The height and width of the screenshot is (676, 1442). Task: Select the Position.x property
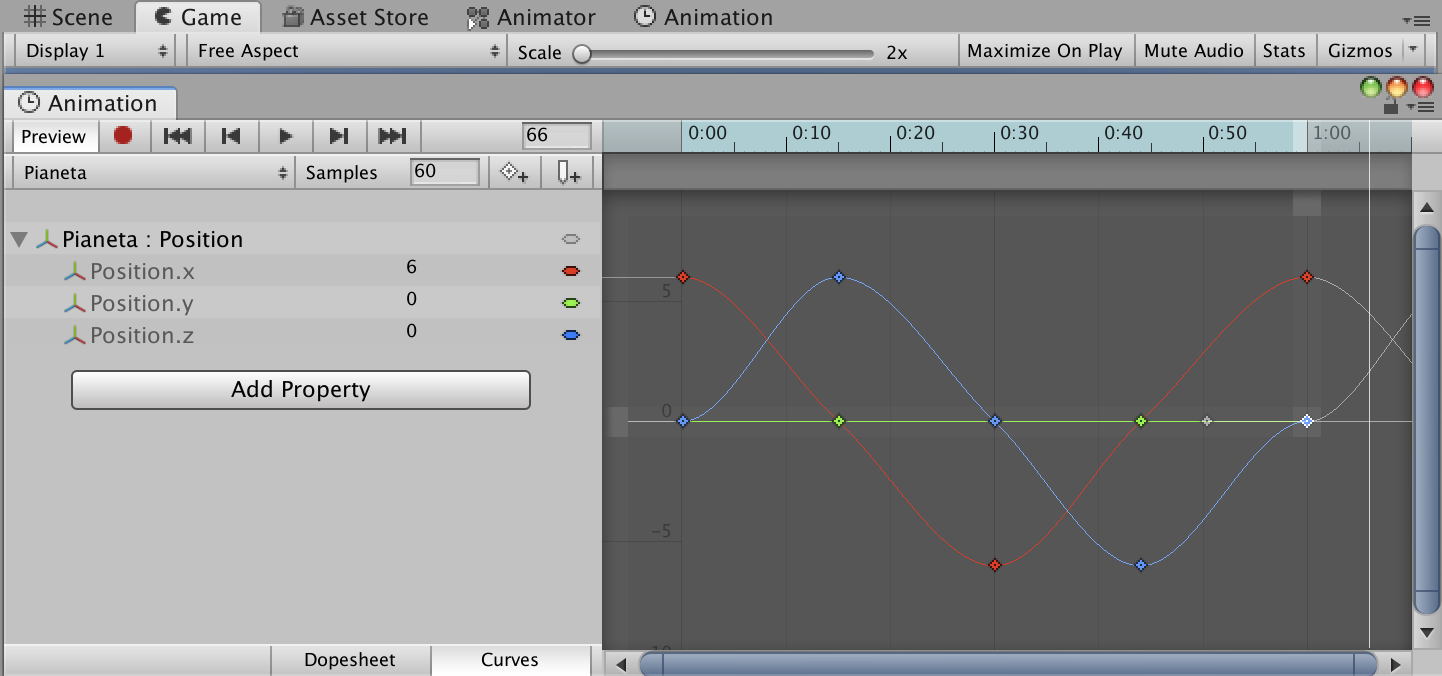tap(300, 271)
